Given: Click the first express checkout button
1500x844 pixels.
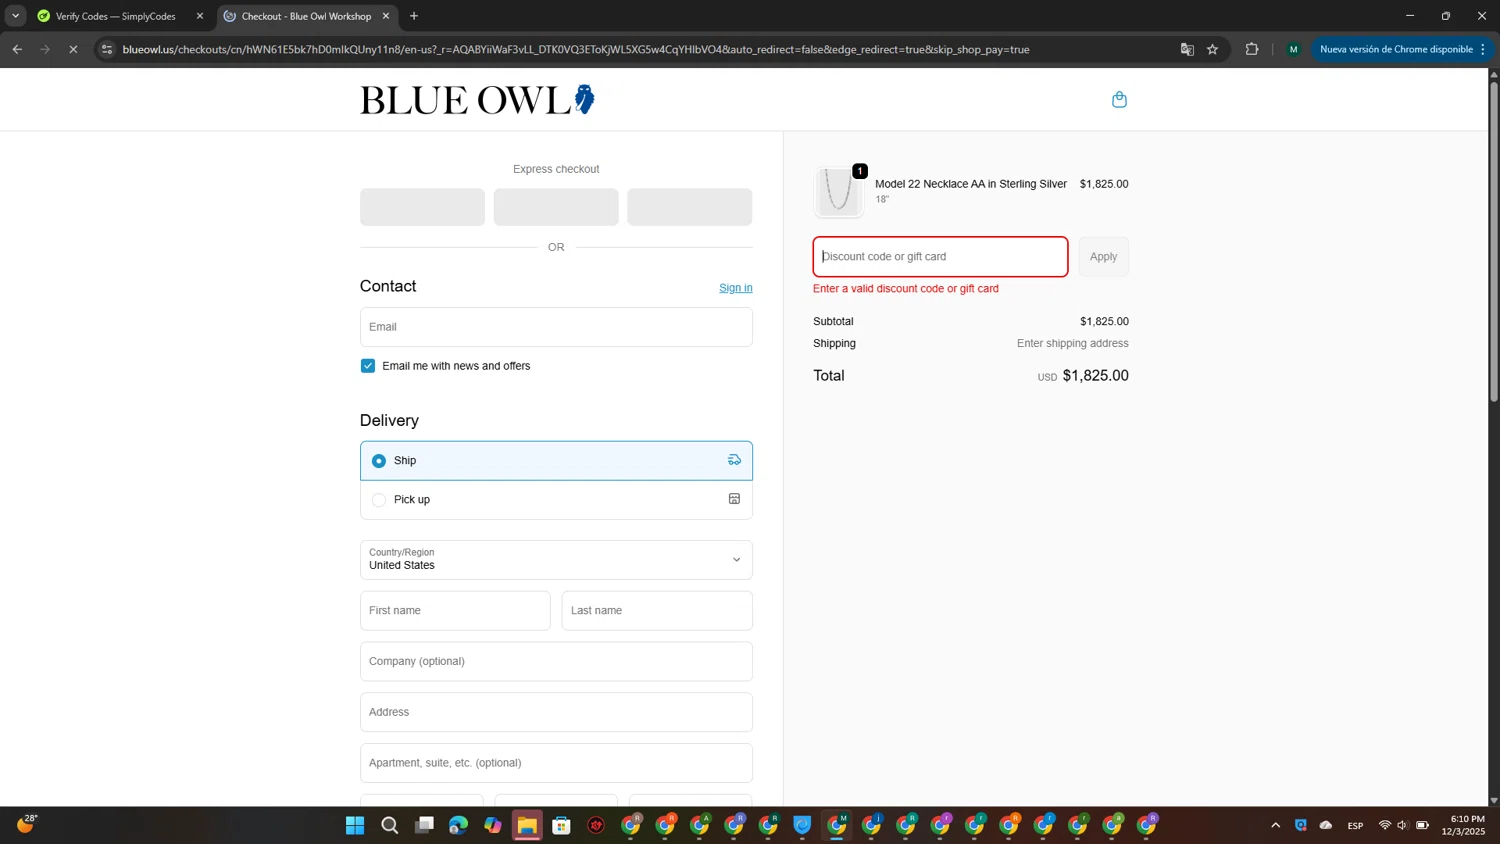Looking at the screenshot, I should [x=422, y=207].
